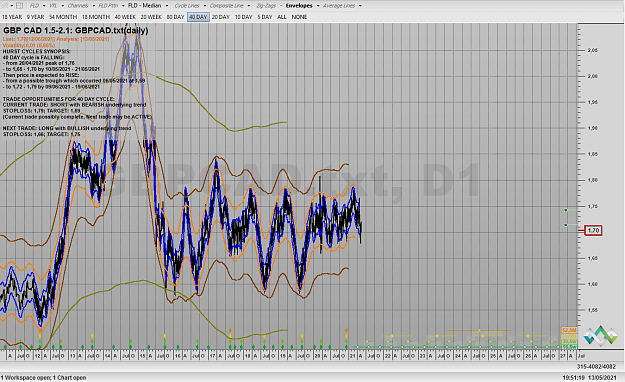Viewport: 625px width, 382px height.
Task: Click the red 1,70 current price label
Action: pyautogui.click(x=594, y=230)
